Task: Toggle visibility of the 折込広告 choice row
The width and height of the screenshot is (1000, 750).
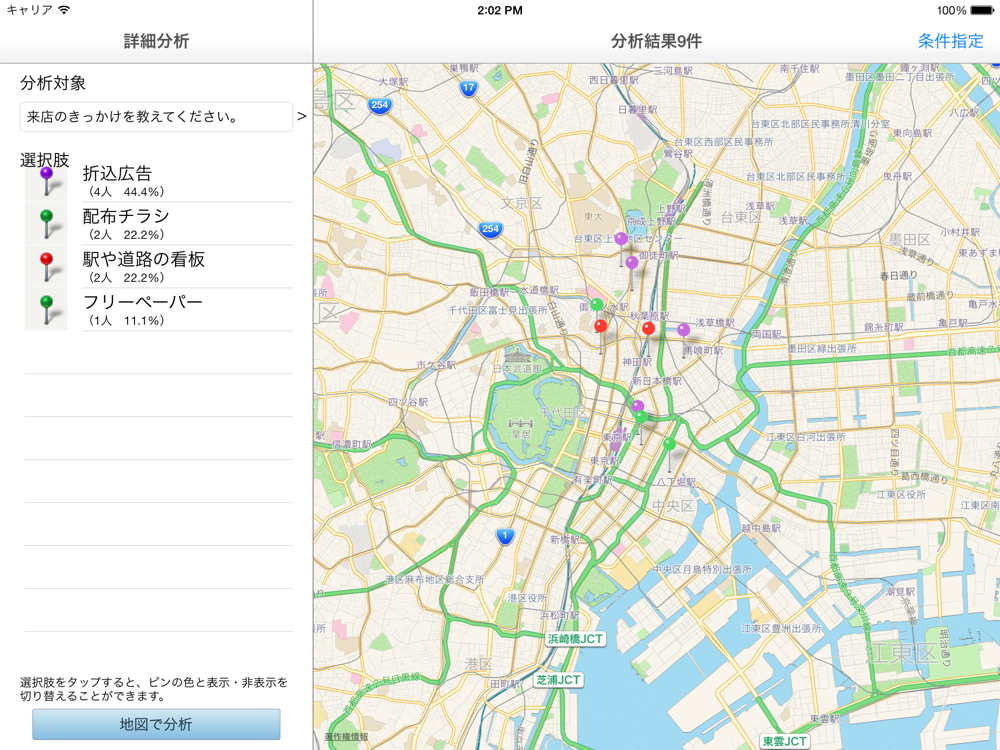Action: [x=180, y=181]
